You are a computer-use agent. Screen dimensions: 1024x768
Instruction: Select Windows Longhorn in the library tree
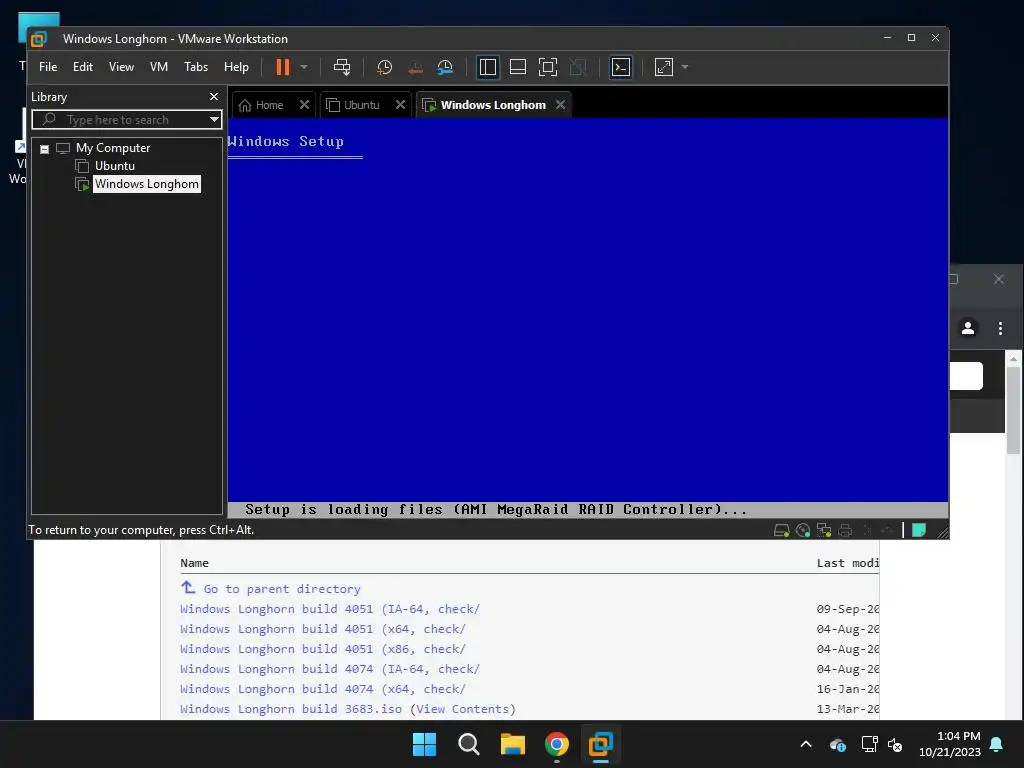146,184
